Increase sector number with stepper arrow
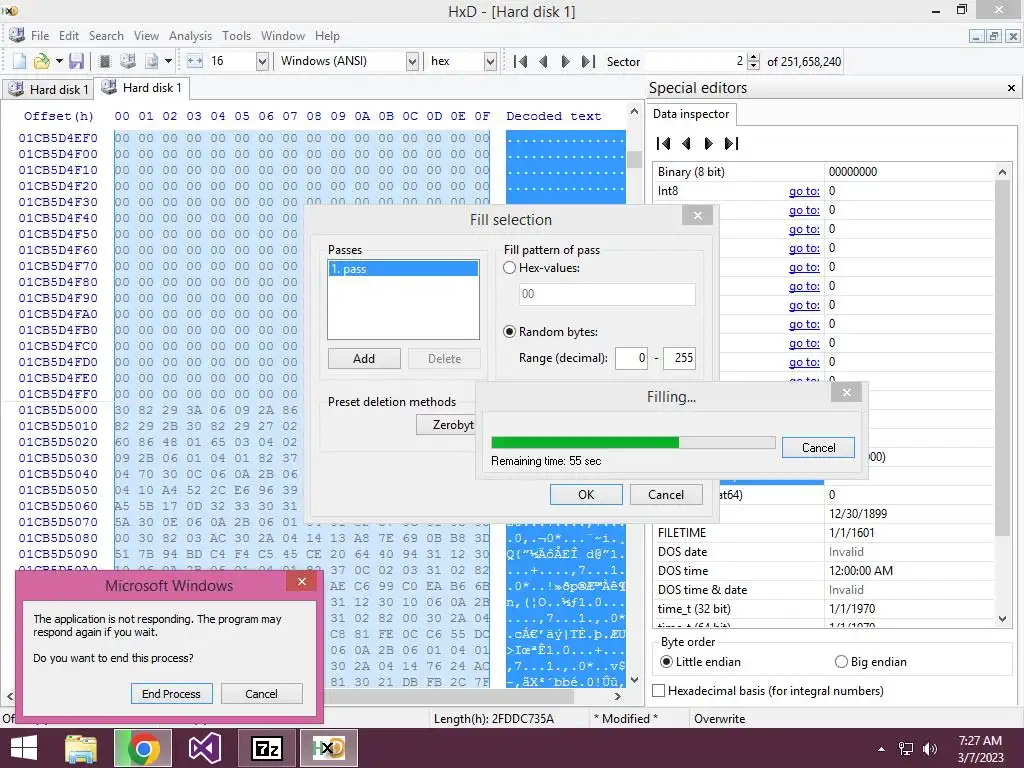Image resolution: width=1024 pixels, height=768 pixels. click(x=754, y=57)
